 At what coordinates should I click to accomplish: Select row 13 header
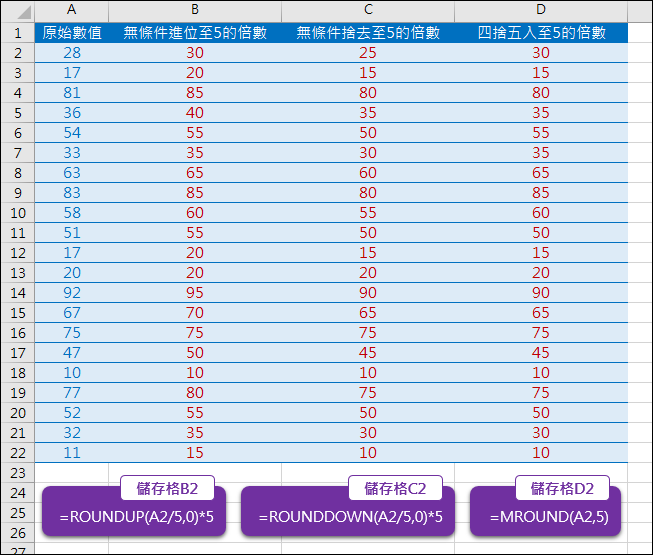coord(17,273)
